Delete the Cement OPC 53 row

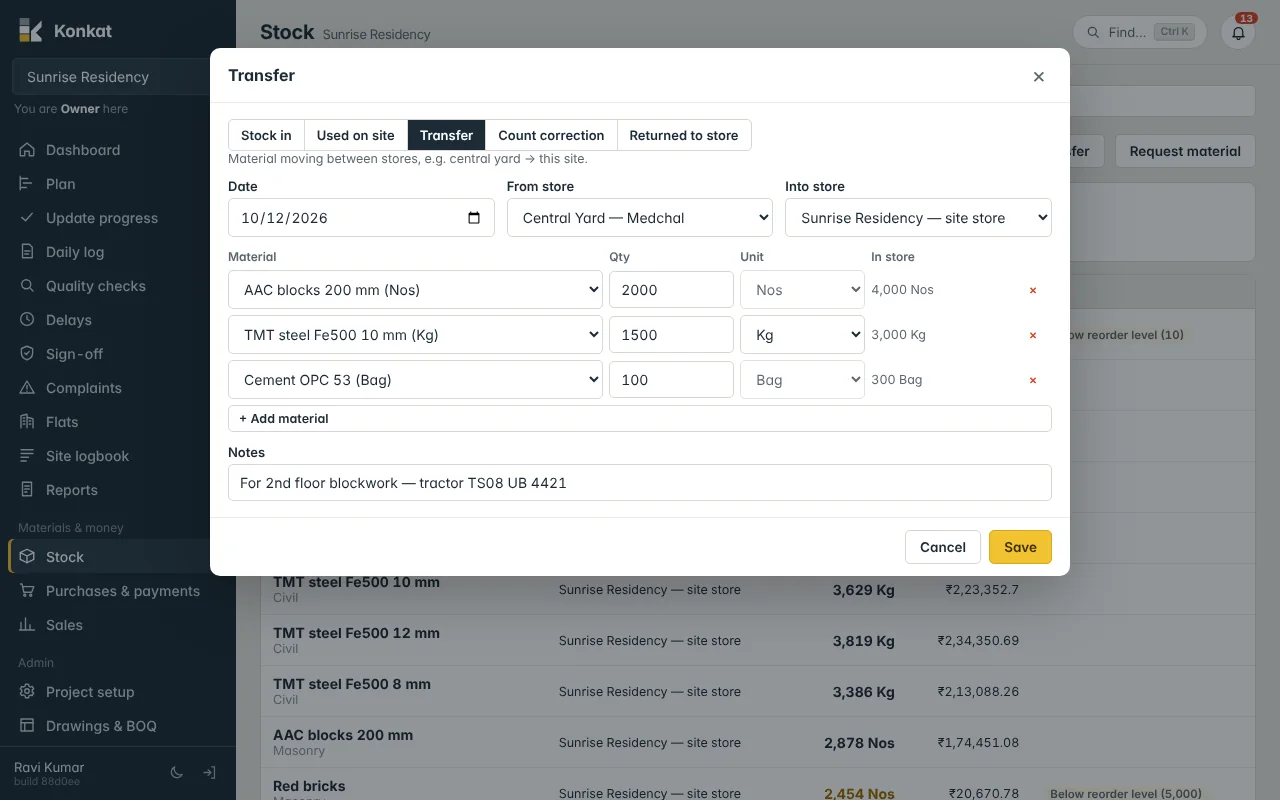[1033, 380]
